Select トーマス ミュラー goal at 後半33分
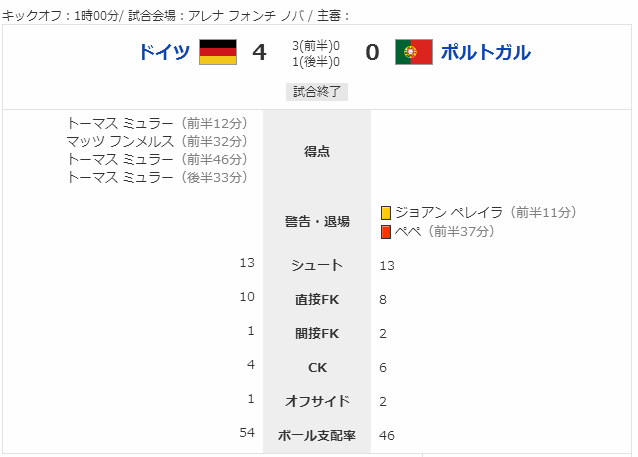638x457 pixels. [x=157, y=177]
